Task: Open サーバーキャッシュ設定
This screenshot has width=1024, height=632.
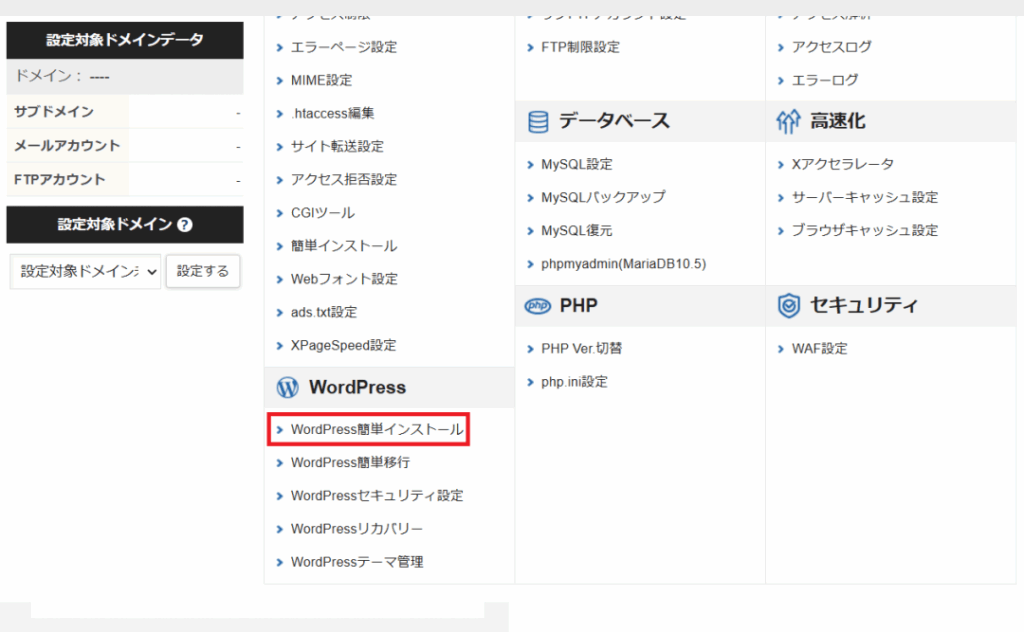Action: (865, 197)
